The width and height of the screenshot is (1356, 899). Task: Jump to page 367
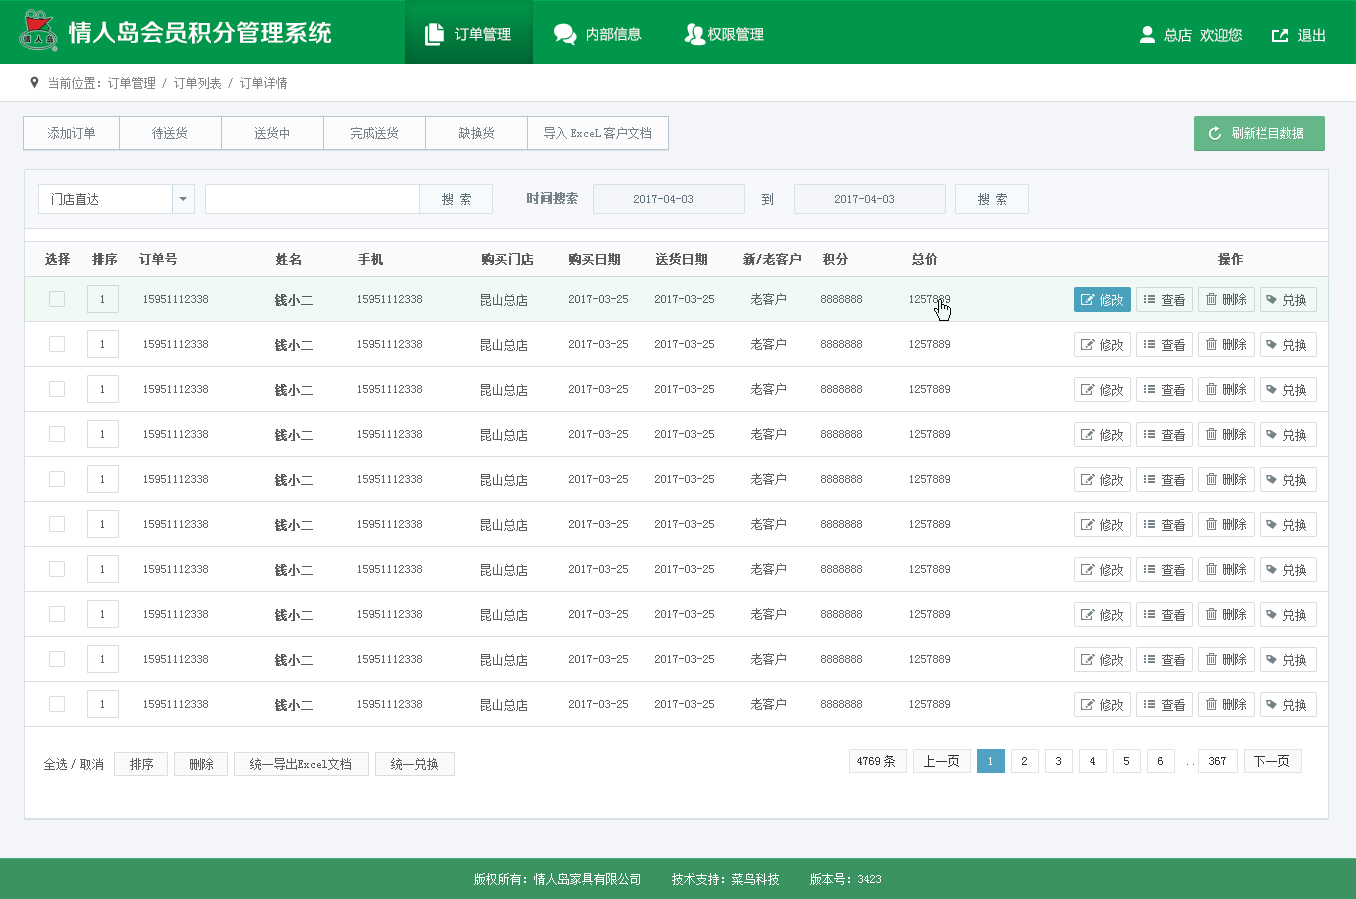(1217, 761)
